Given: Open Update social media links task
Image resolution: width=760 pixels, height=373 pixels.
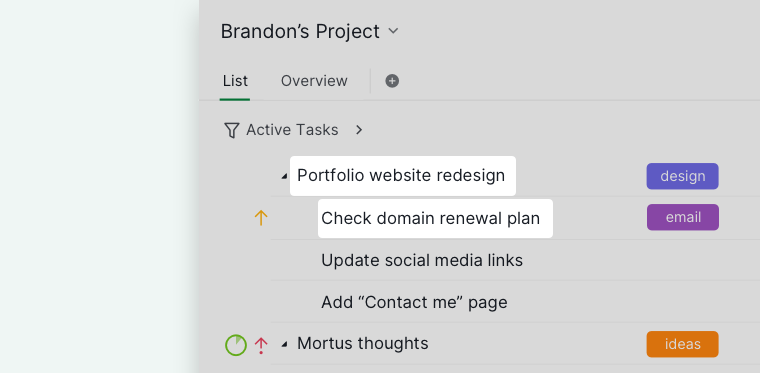Looking at the screenshot, I should tap(422, 261).
